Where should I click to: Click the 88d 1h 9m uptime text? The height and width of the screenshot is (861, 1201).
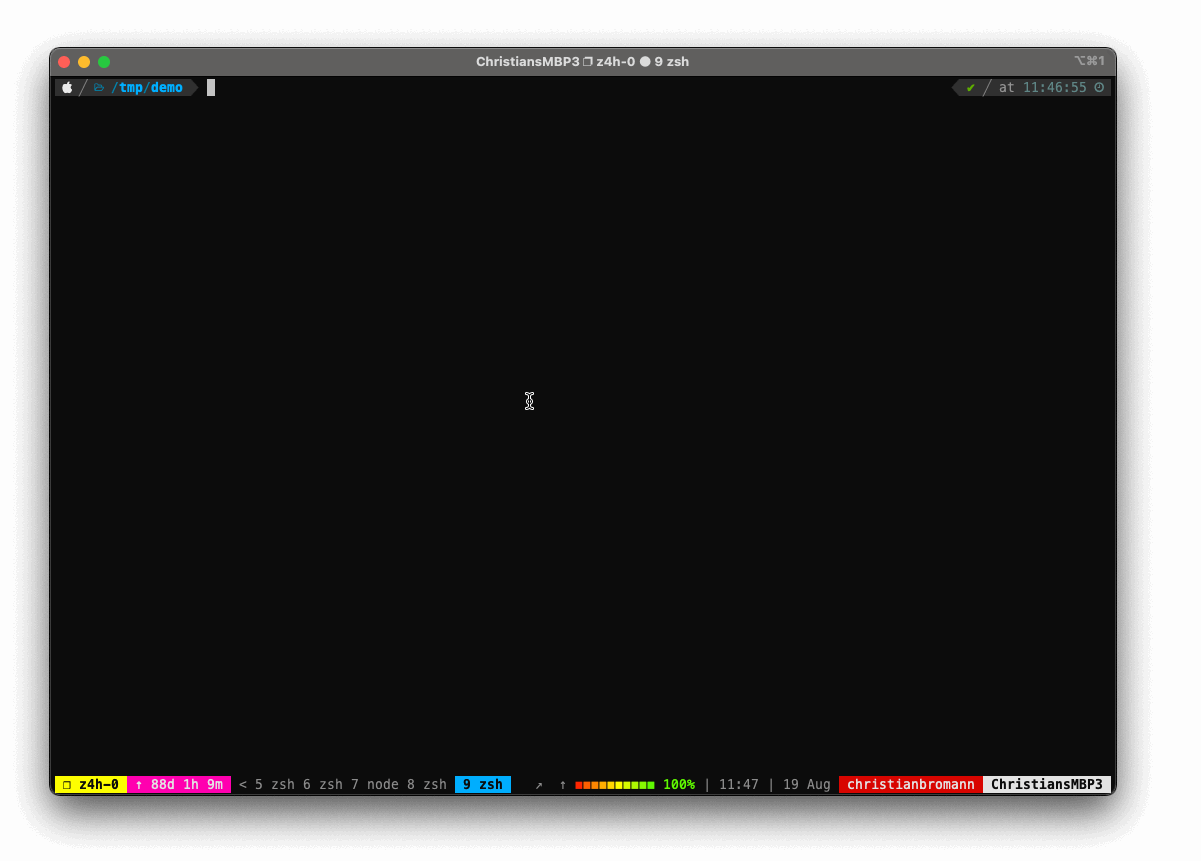click(x=187, y=785)
